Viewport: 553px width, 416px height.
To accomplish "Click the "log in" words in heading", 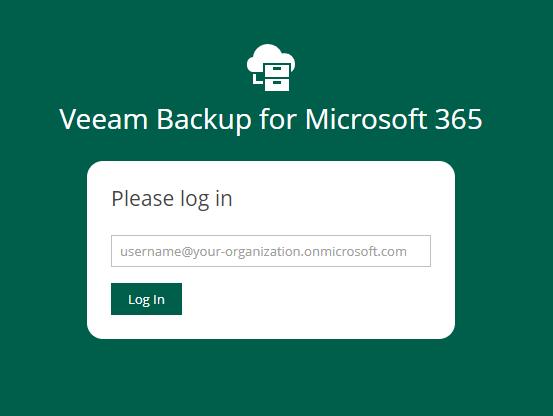I will click(x=206, y=200).
